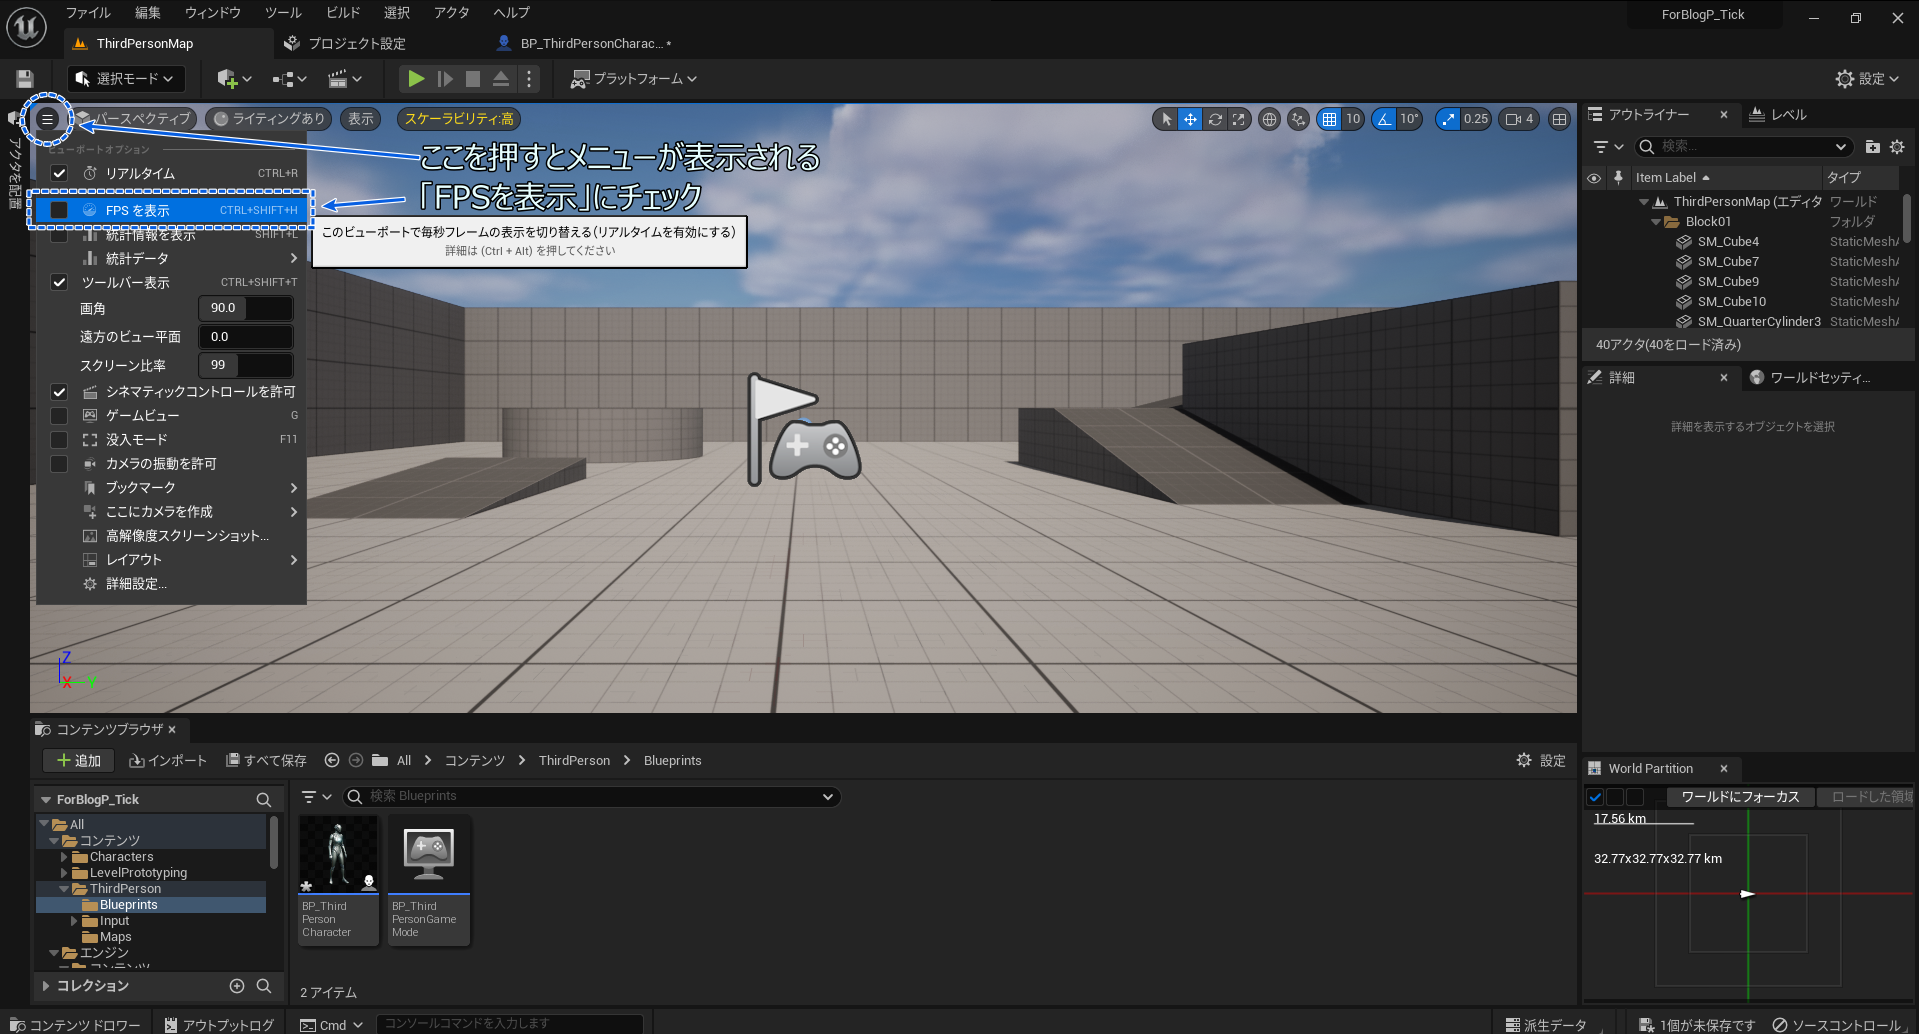Click the save level icon
Viewport: 1919px width, 1034px height.
pyautogui.click(x=22, y=78)
